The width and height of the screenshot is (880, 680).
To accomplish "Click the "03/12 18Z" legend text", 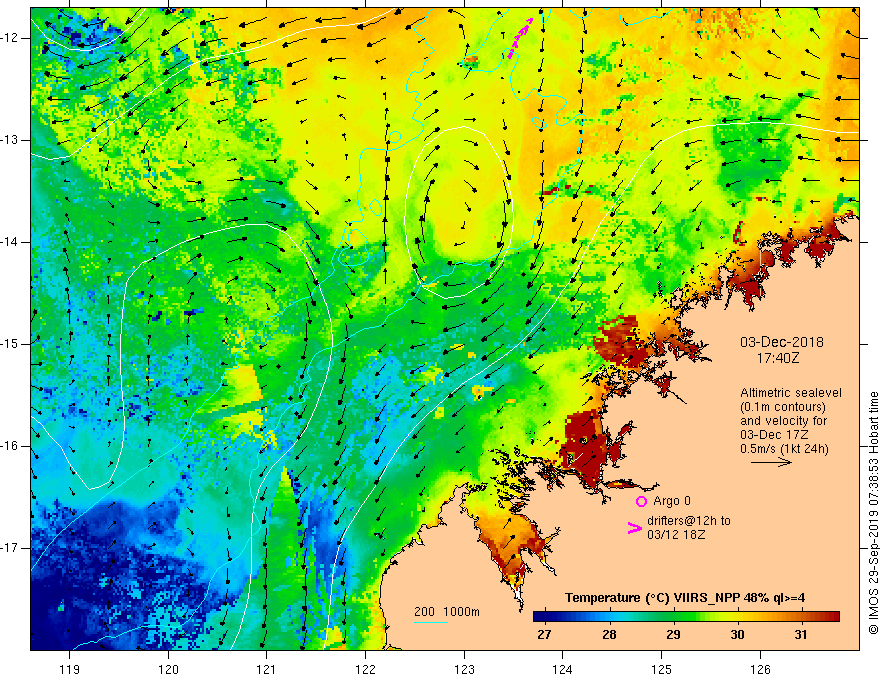I will click(676, 535).
